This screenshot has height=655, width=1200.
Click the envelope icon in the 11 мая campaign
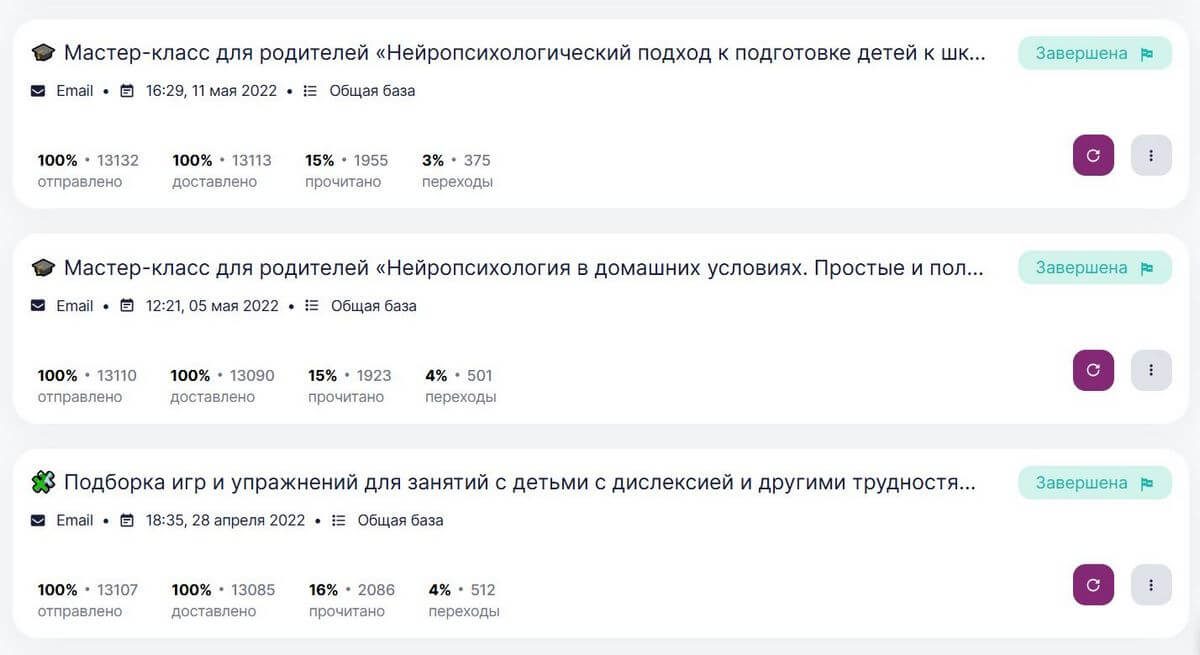38,91
